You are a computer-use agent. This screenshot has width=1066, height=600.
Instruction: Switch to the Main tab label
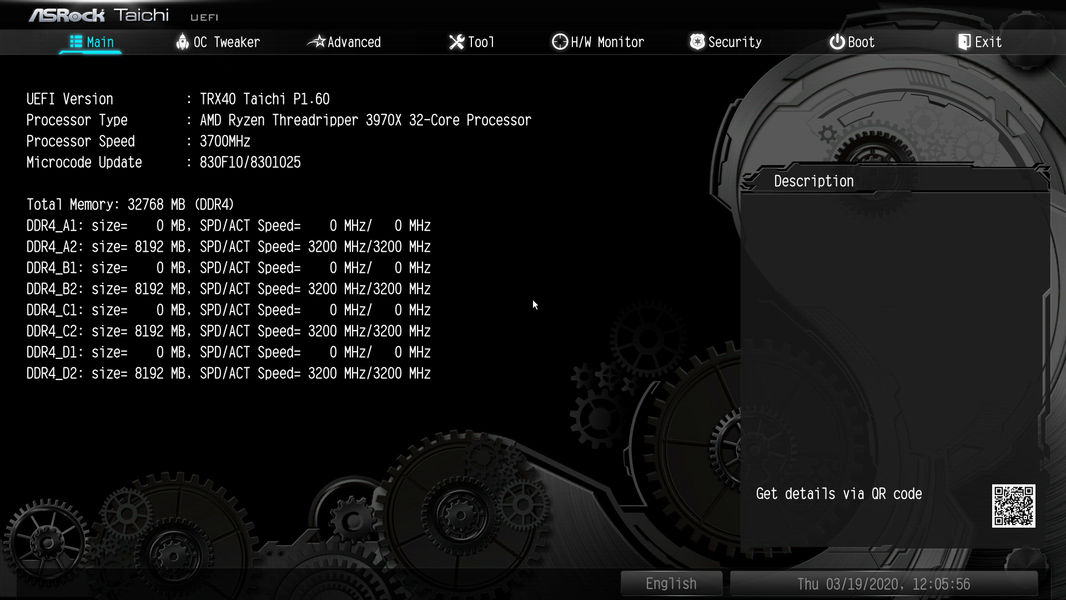point(100,42)
